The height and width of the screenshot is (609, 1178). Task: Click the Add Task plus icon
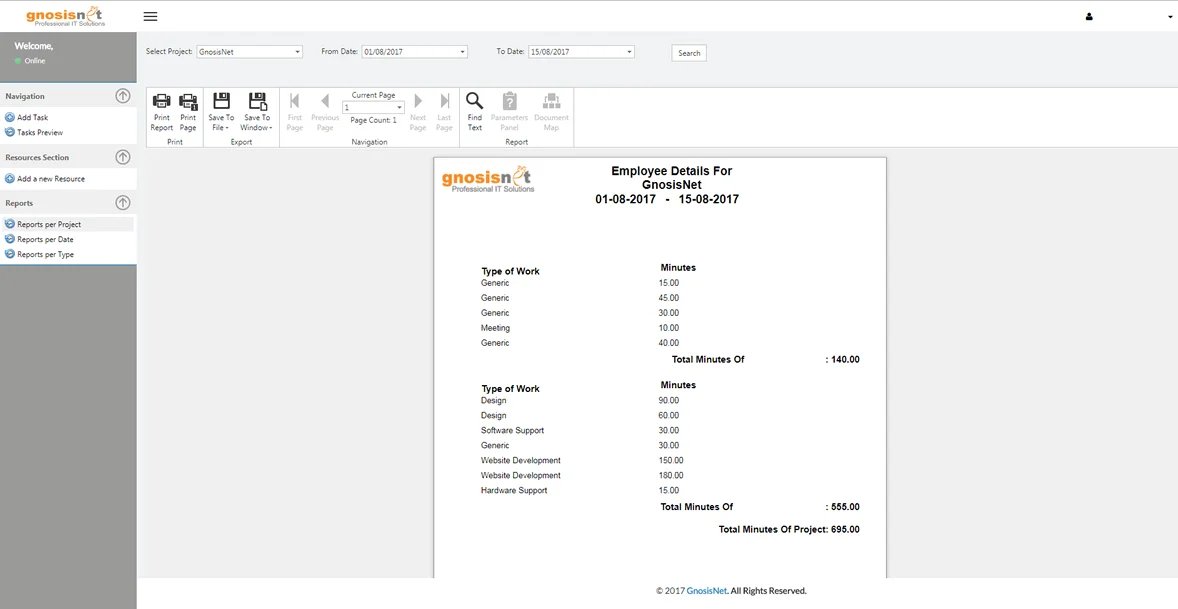10,117
